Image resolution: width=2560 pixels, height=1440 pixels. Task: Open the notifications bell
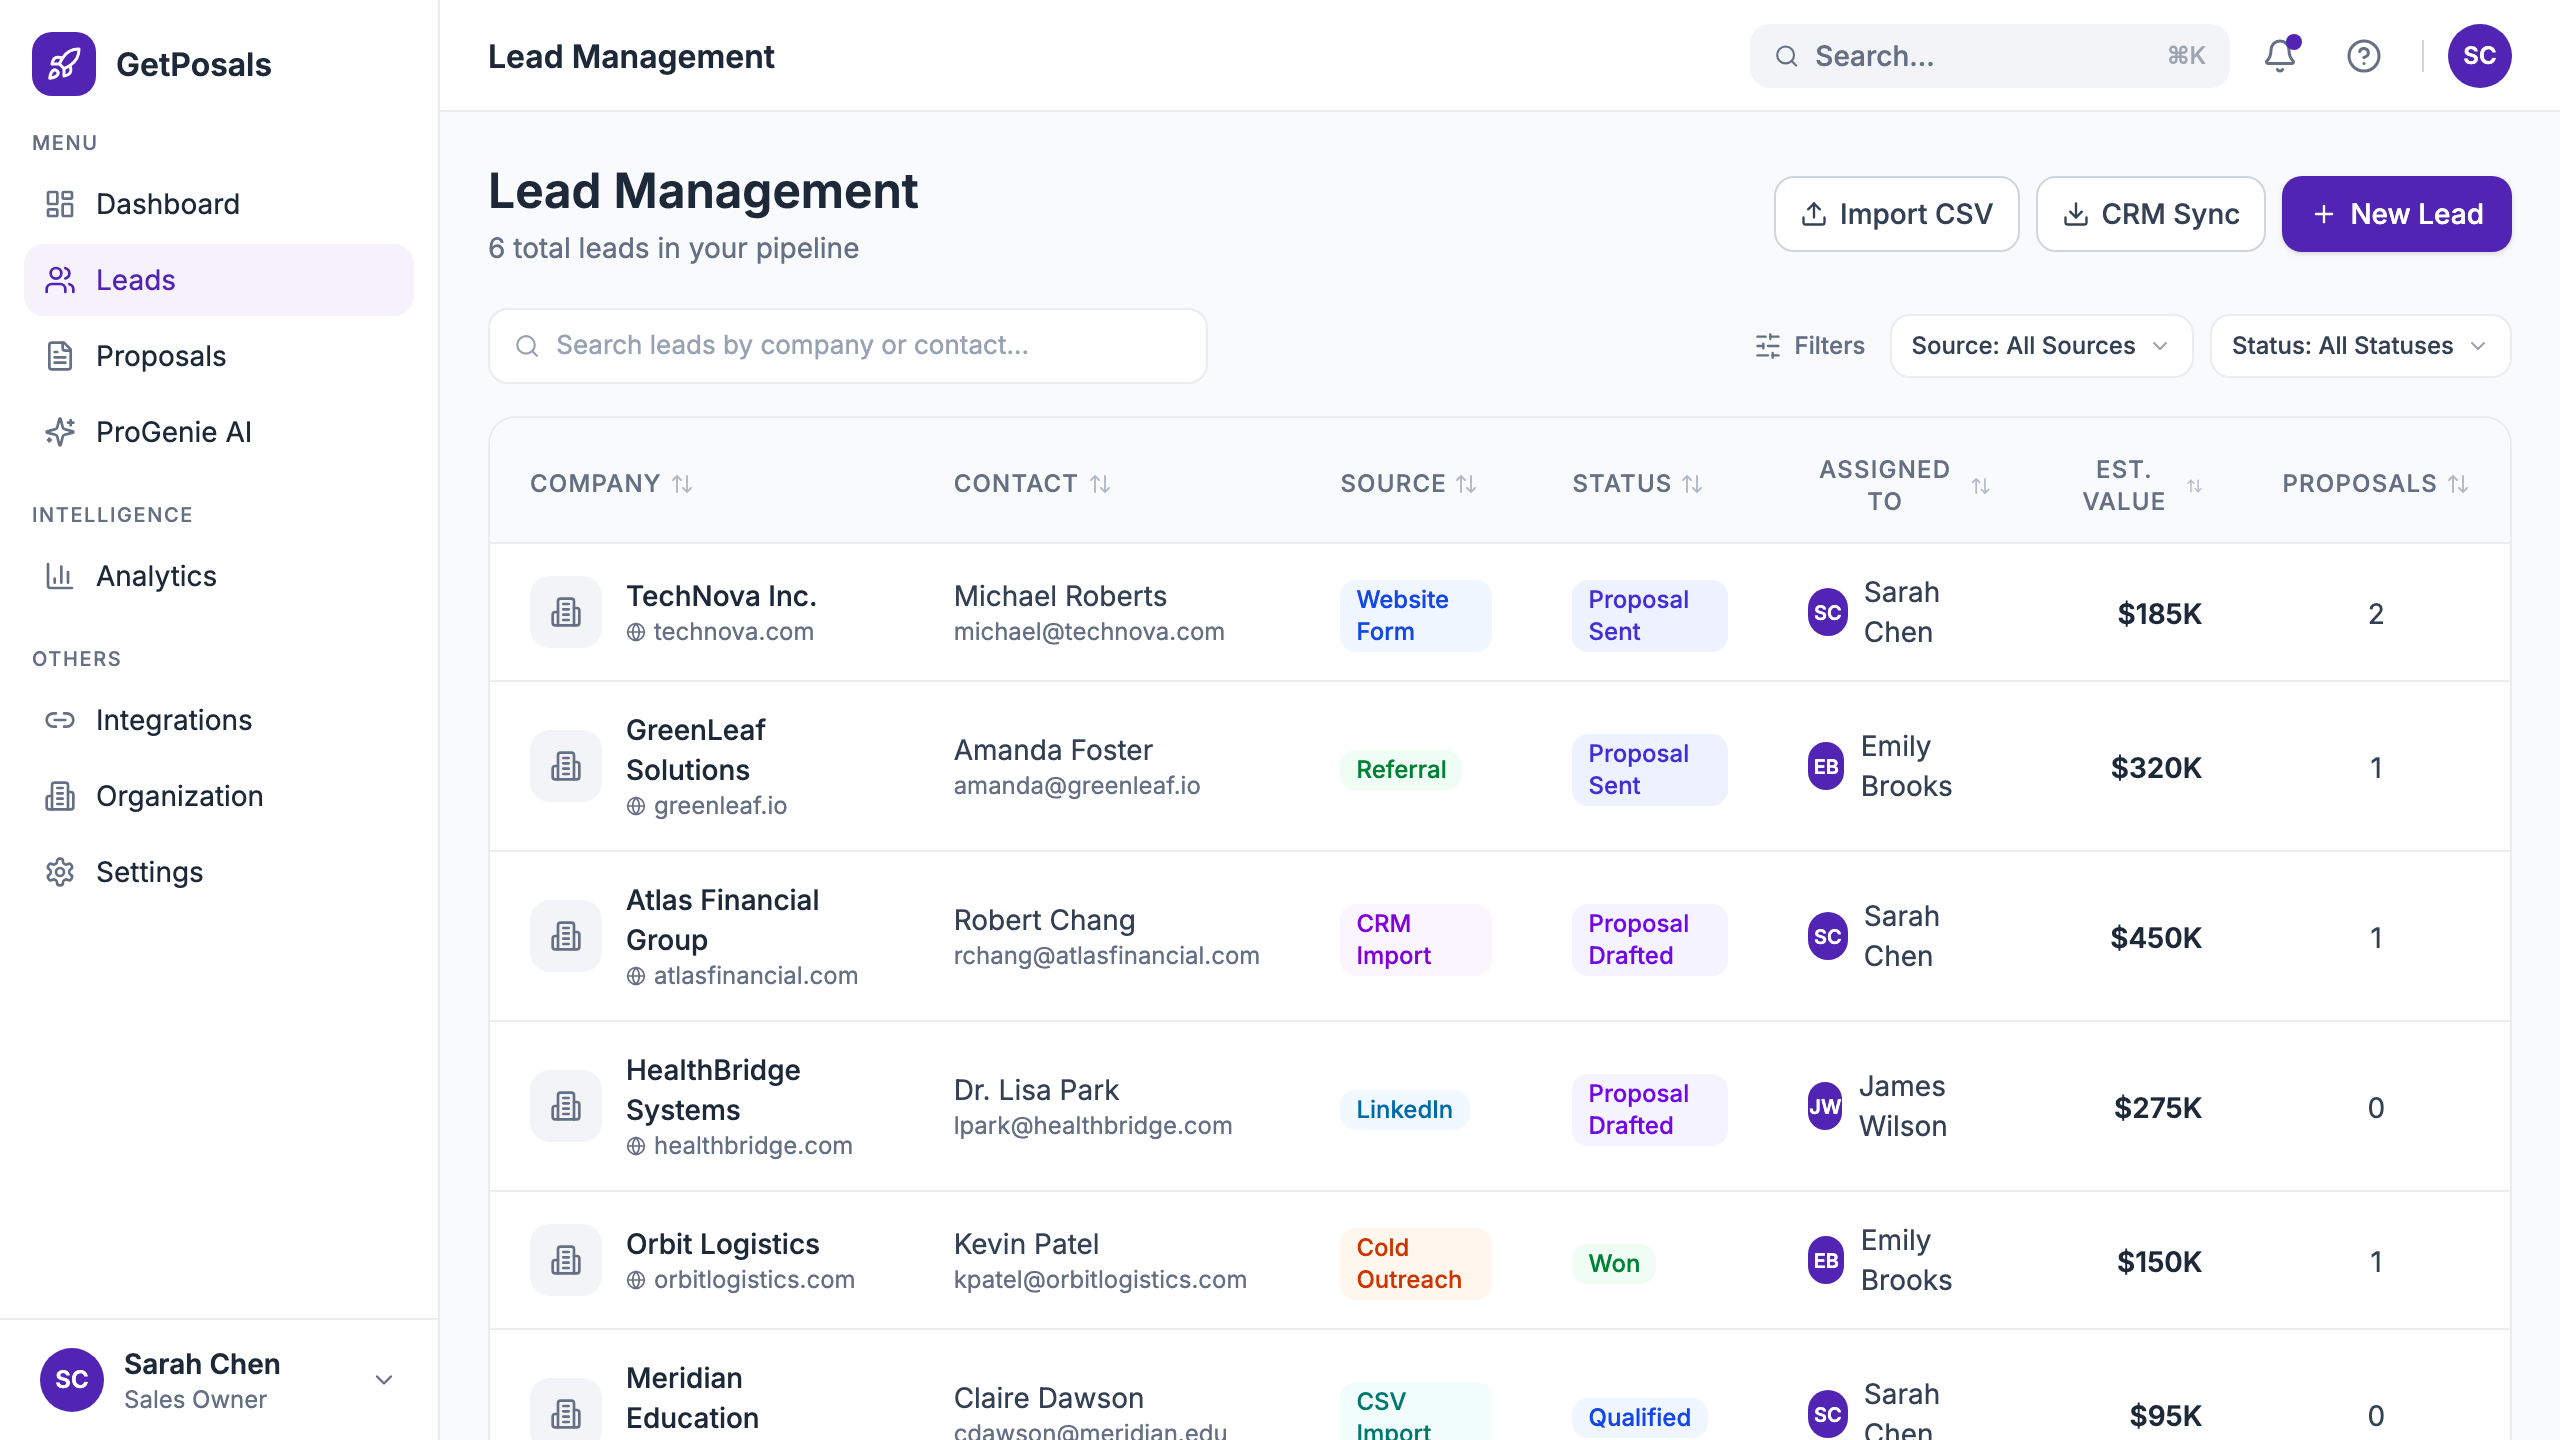tap(2280, 56)
